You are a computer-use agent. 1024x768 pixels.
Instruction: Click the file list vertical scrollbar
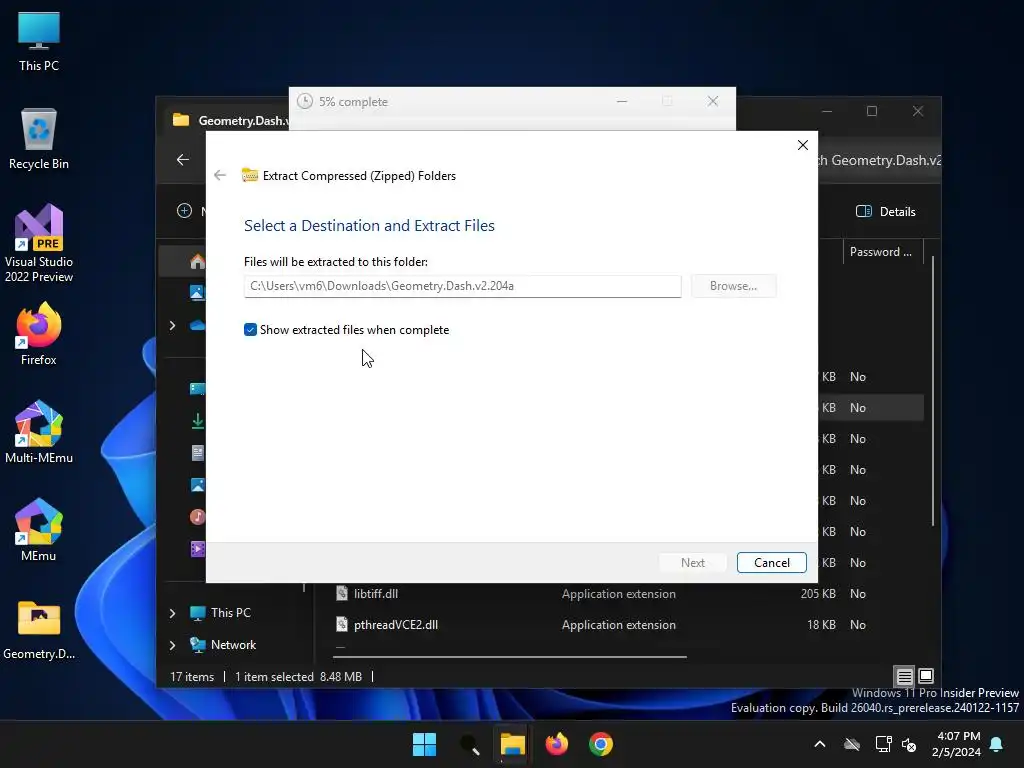tap(933, 392)
